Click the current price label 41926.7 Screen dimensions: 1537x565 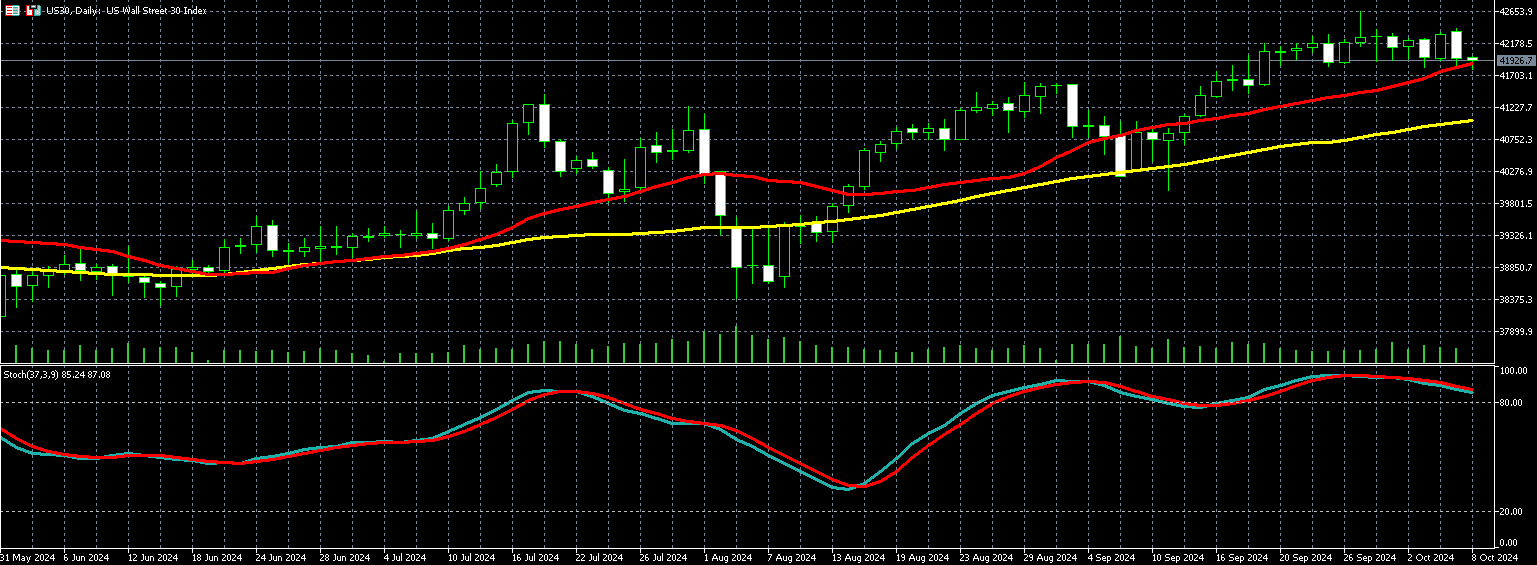coord(1515,61)
